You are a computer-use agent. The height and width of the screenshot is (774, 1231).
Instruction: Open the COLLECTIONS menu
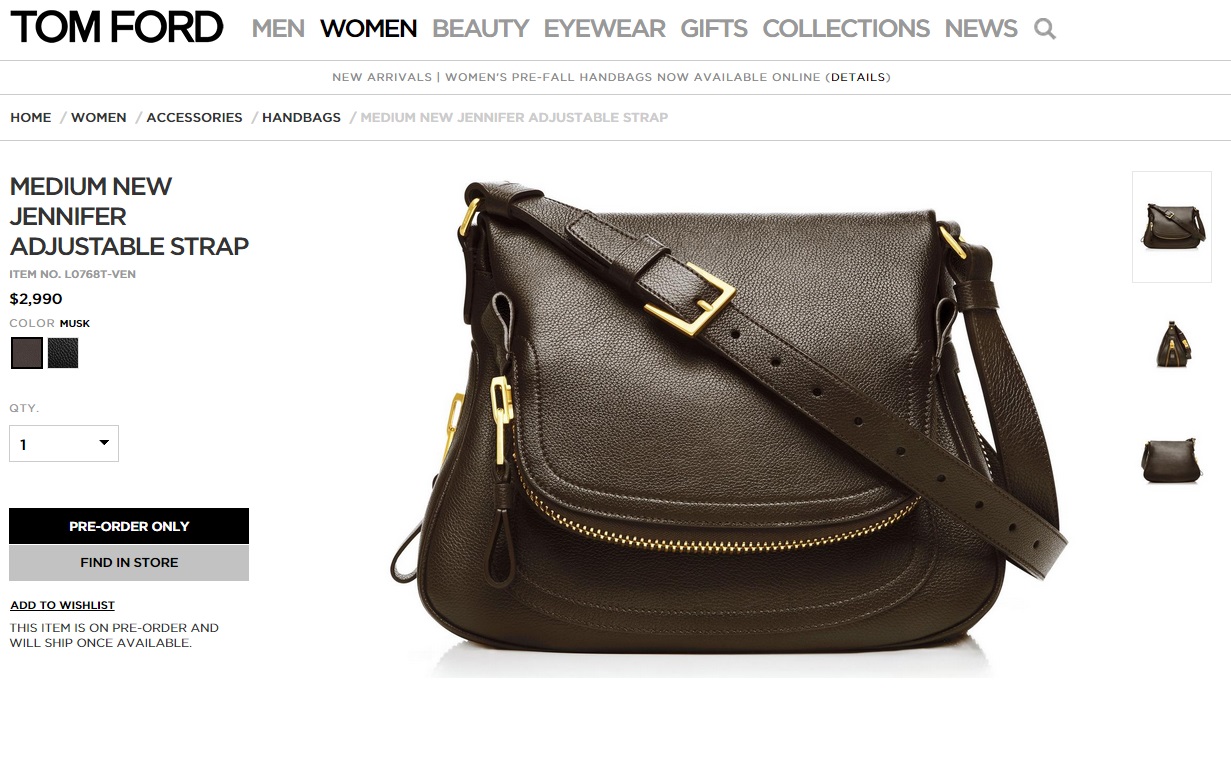click(x=846, y=29)
